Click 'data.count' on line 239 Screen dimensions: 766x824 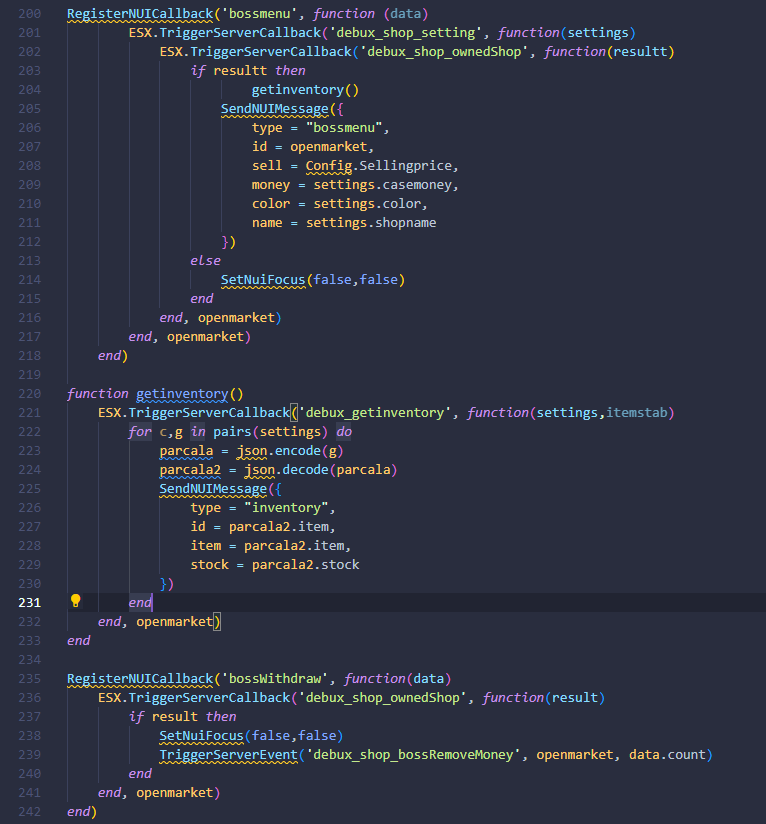point(667,755)
